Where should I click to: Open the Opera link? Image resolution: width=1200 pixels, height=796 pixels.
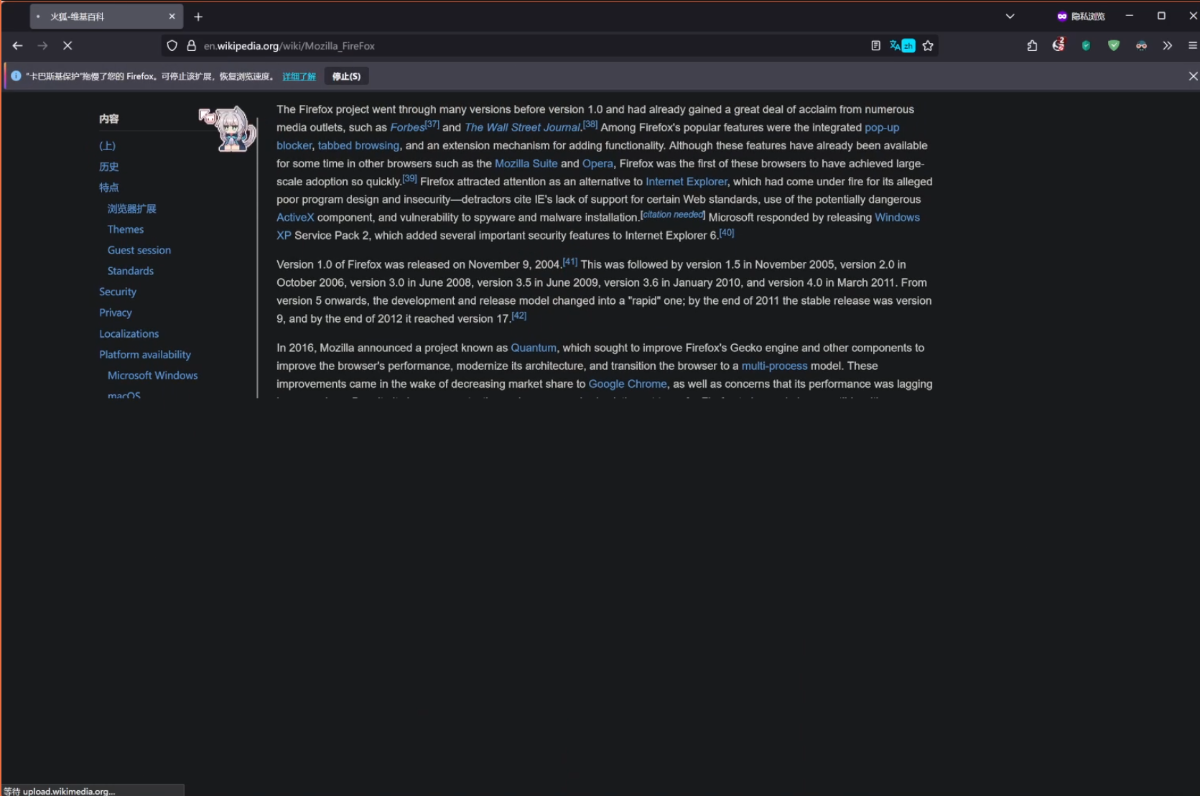(x=597, y=164)
